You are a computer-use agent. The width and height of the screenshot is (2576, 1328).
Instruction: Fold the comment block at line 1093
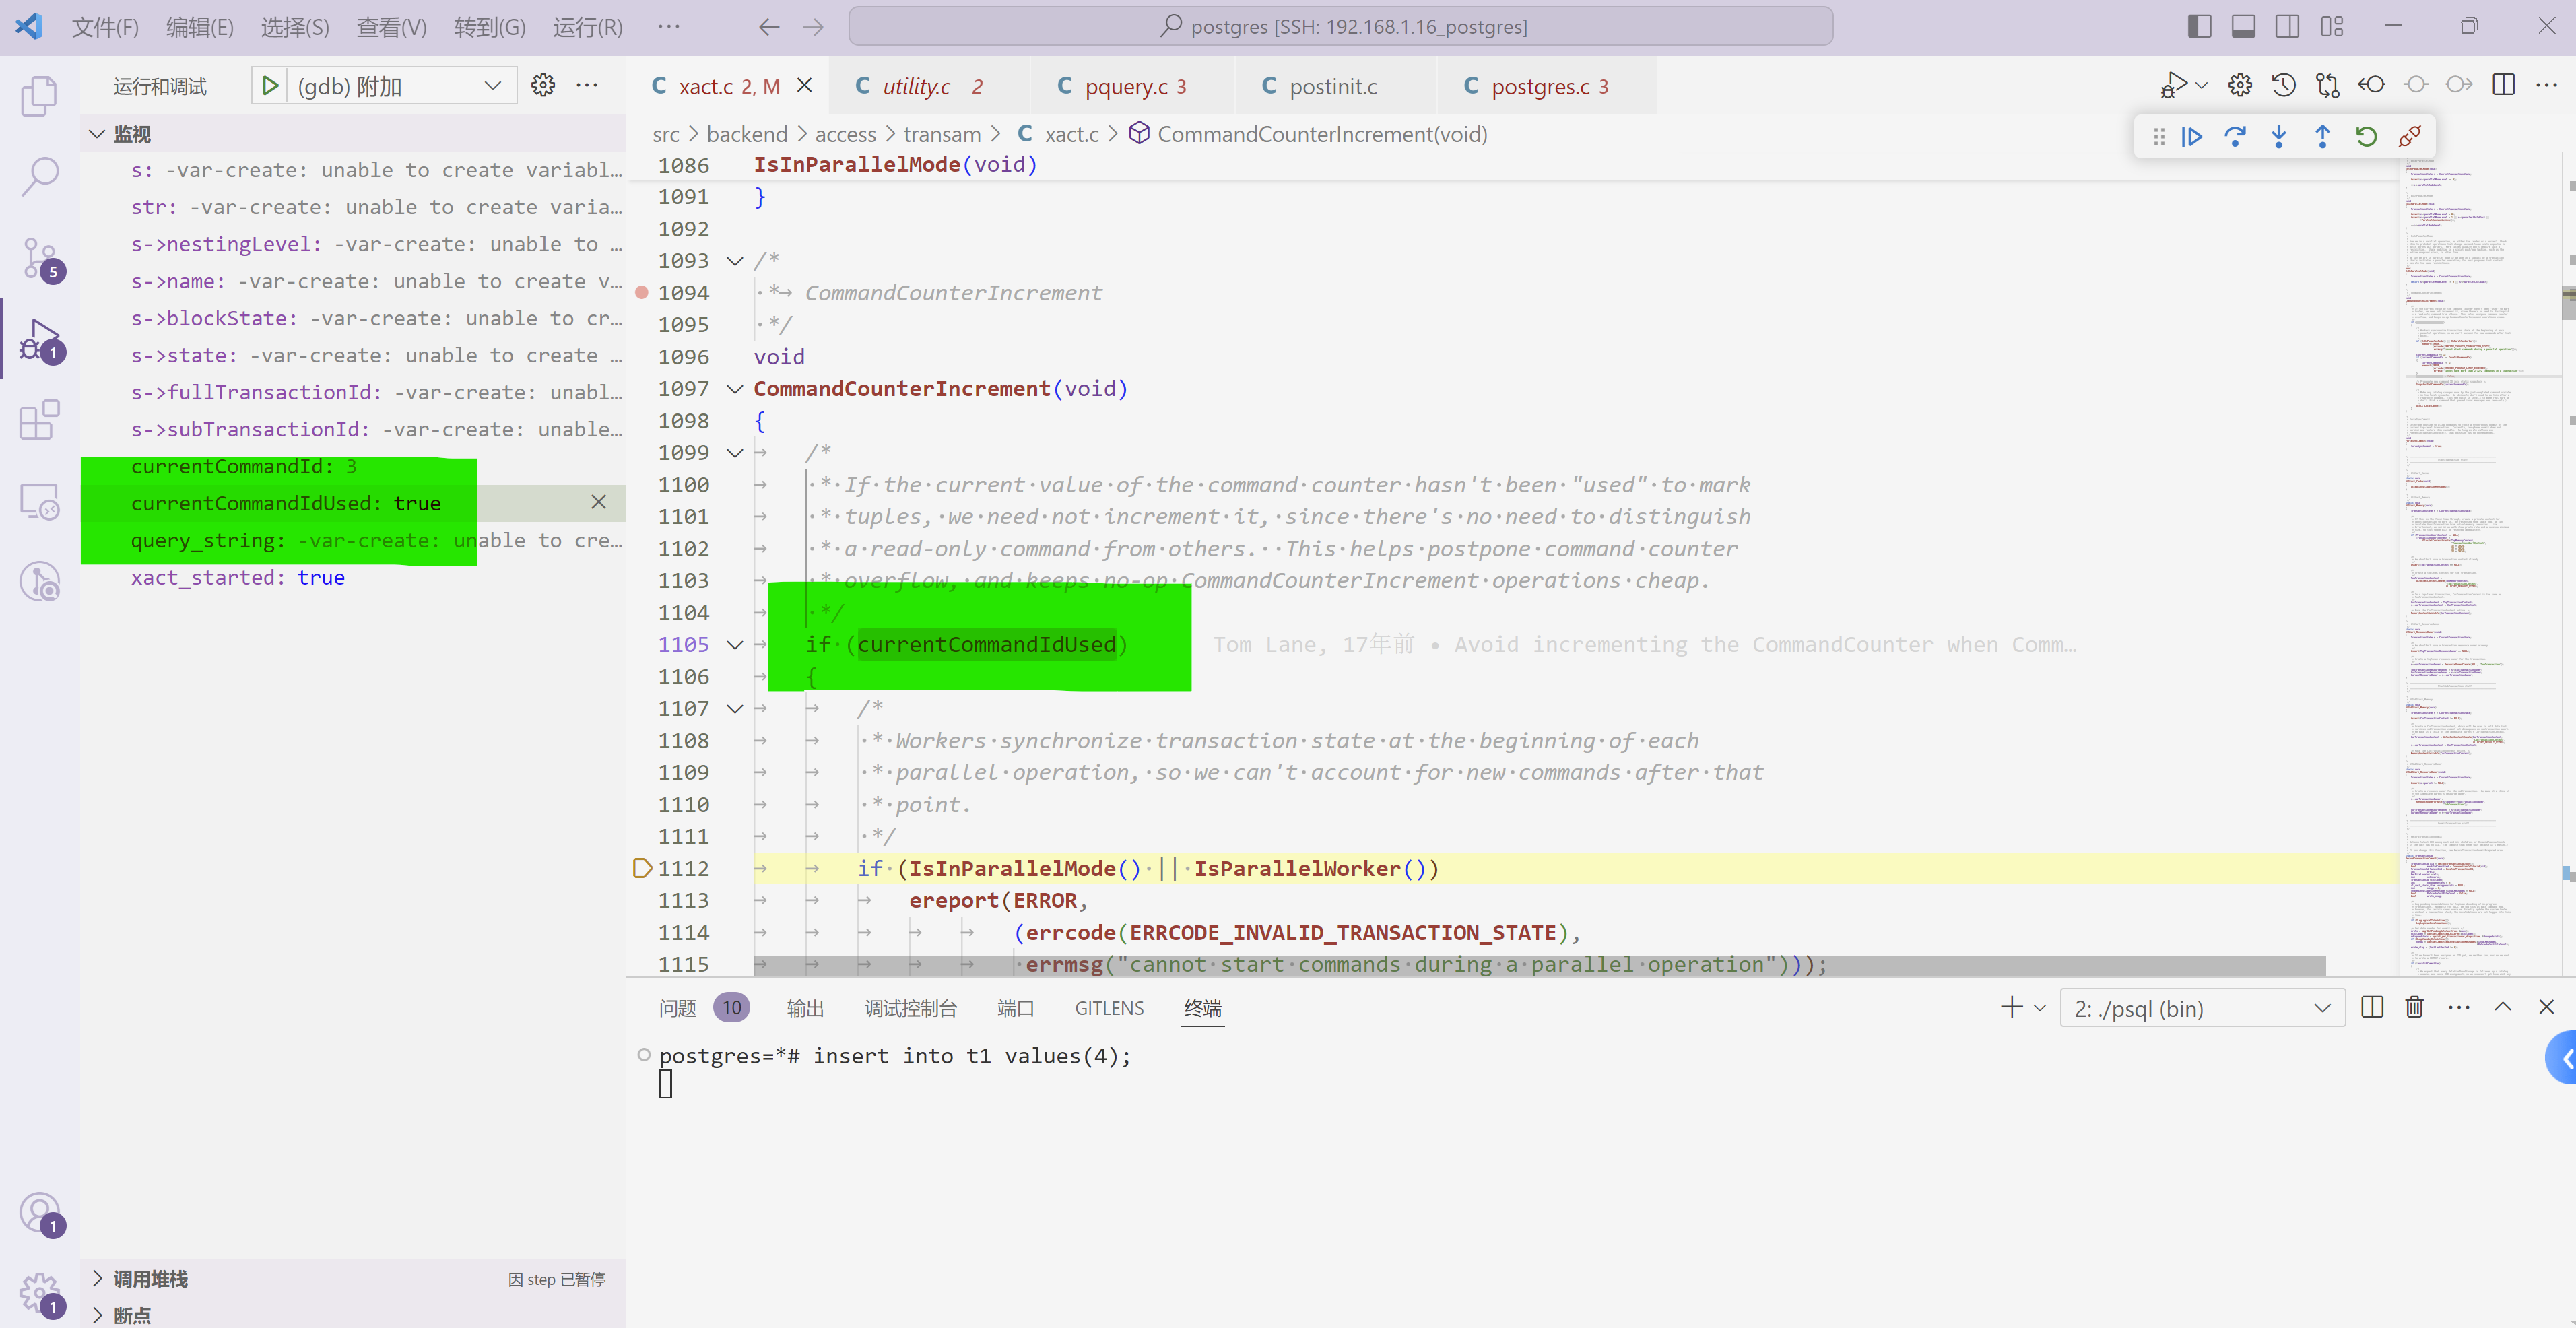(x=735, y=261)
